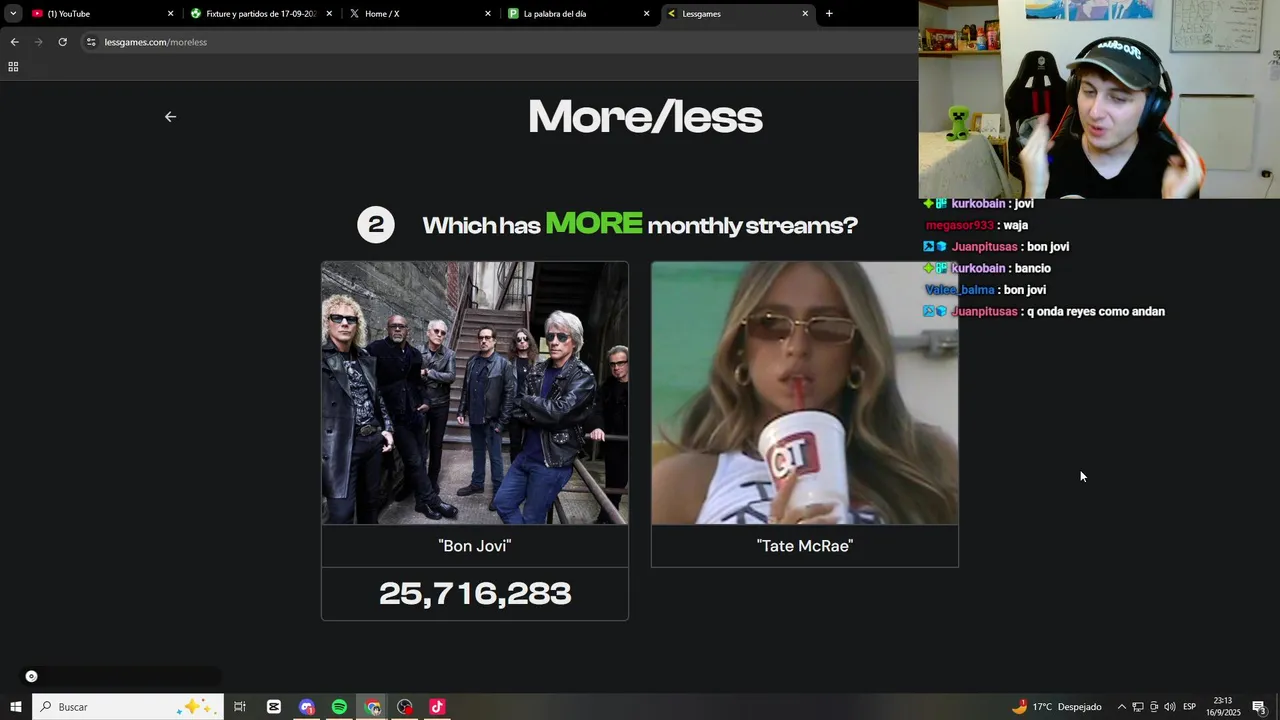The width and height of the screenshot is (1280, 720).
Task: Open a new browser tab
Action: pos(829,14)
